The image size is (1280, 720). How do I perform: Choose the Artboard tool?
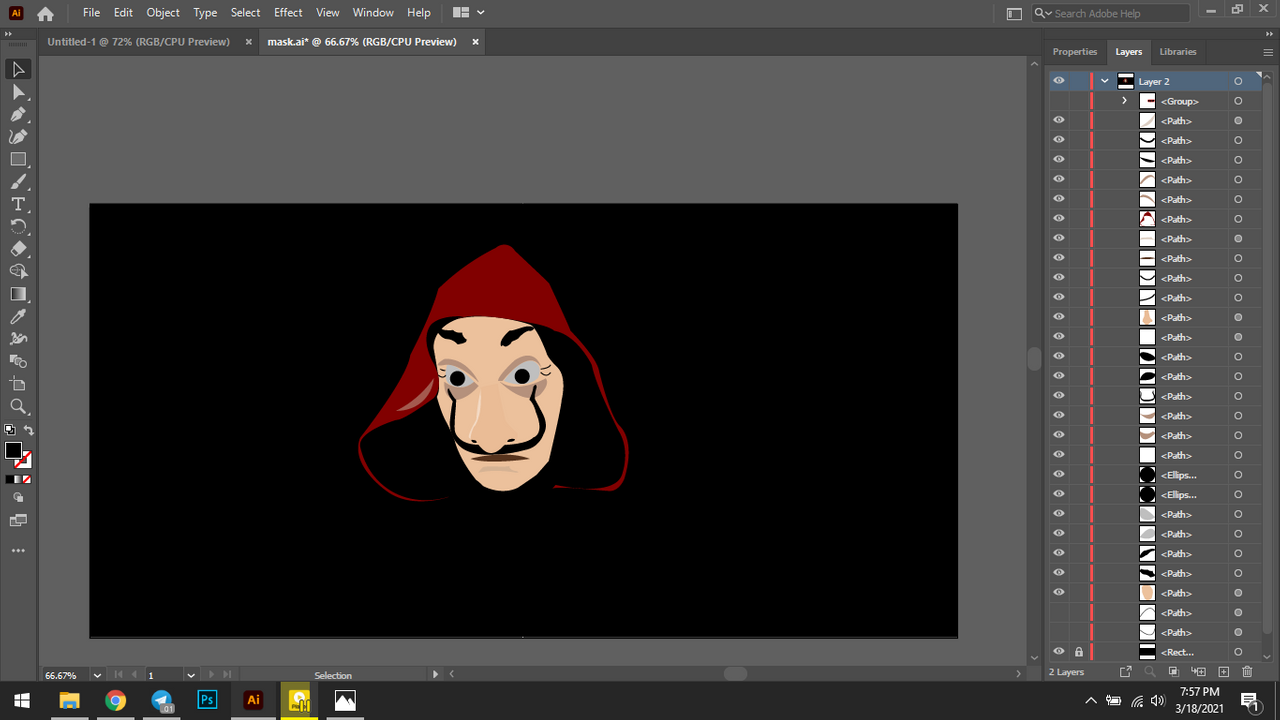[18, 384]
